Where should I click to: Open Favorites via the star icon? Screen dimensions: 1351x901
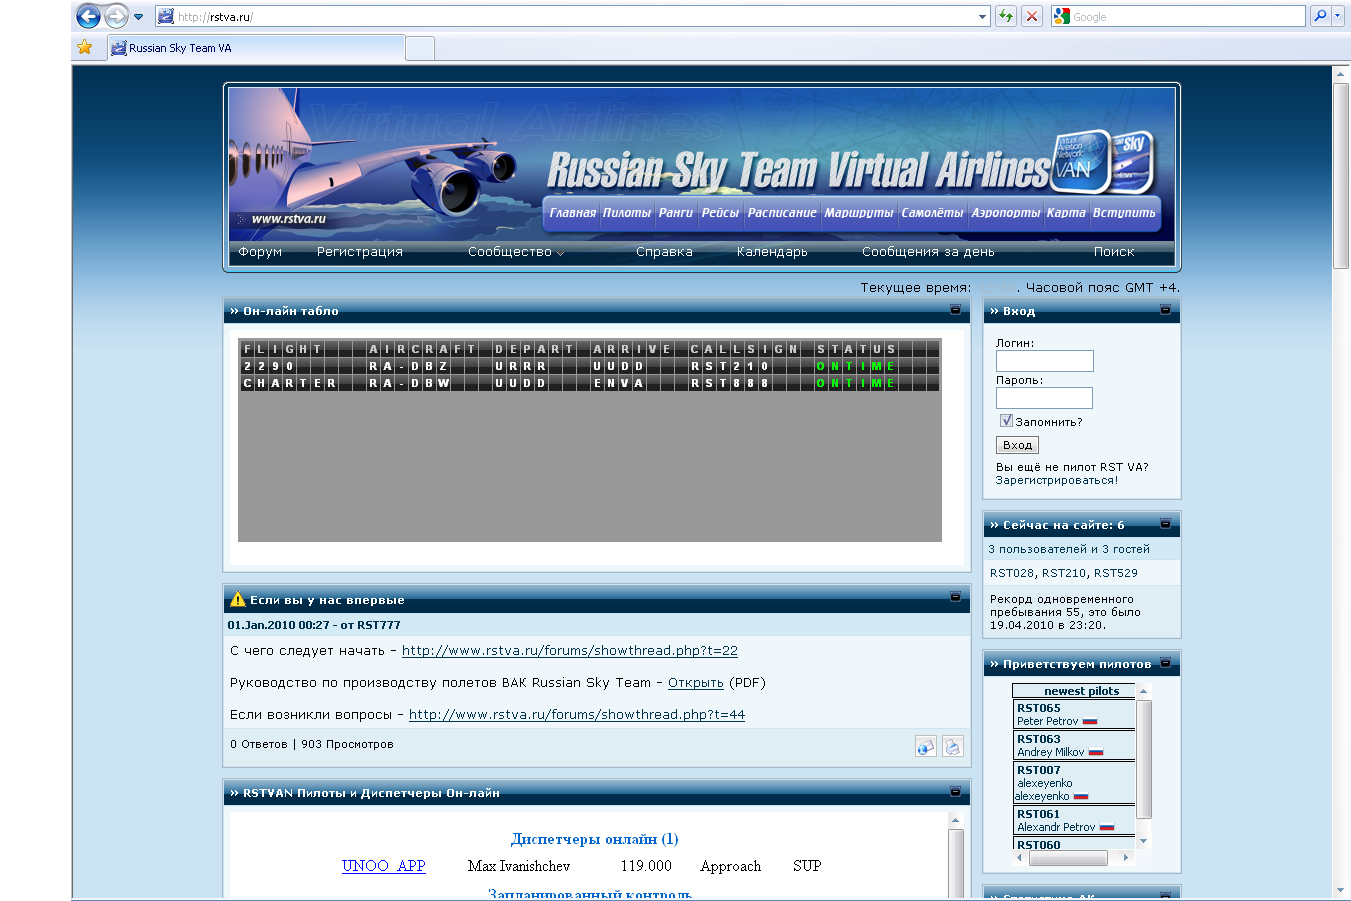85,47
